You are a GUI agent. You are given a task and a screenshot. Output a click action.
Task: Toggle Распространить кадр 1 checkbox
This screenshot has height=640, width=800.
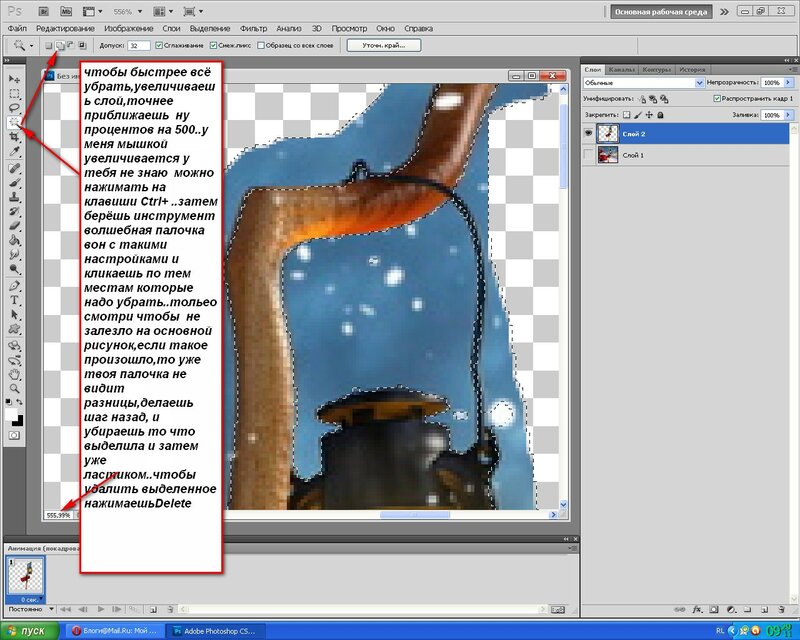717,99
